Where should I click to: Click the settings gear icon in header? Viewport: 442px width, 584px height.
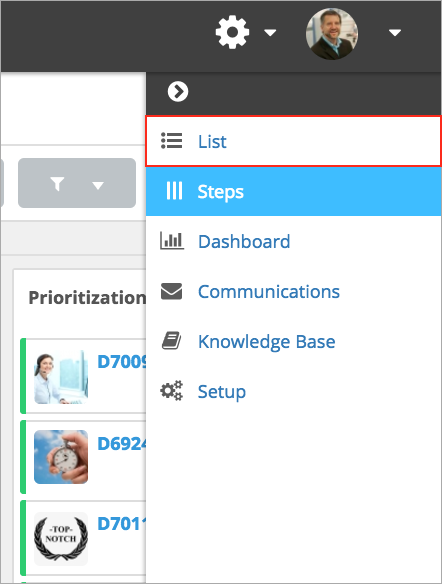pyautogui.click(x=232, y=32)
